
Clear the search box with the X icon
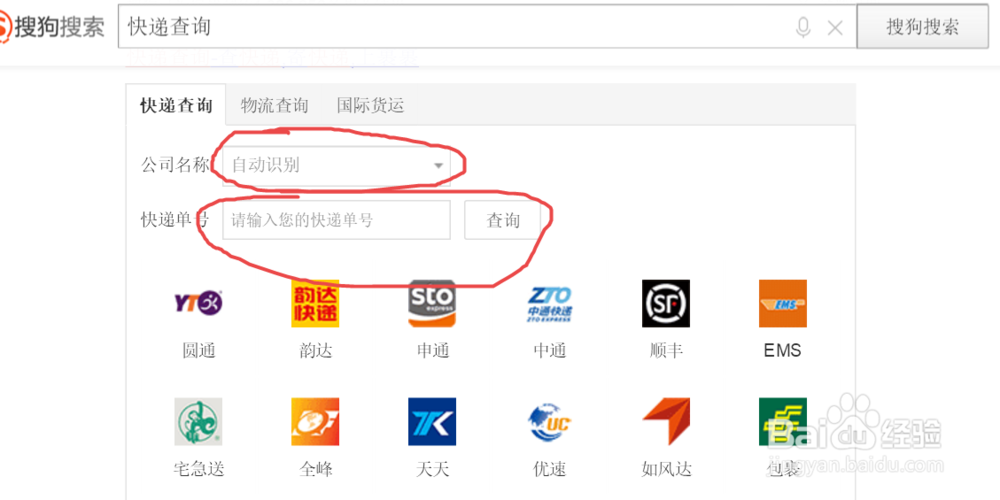(835, 27)
